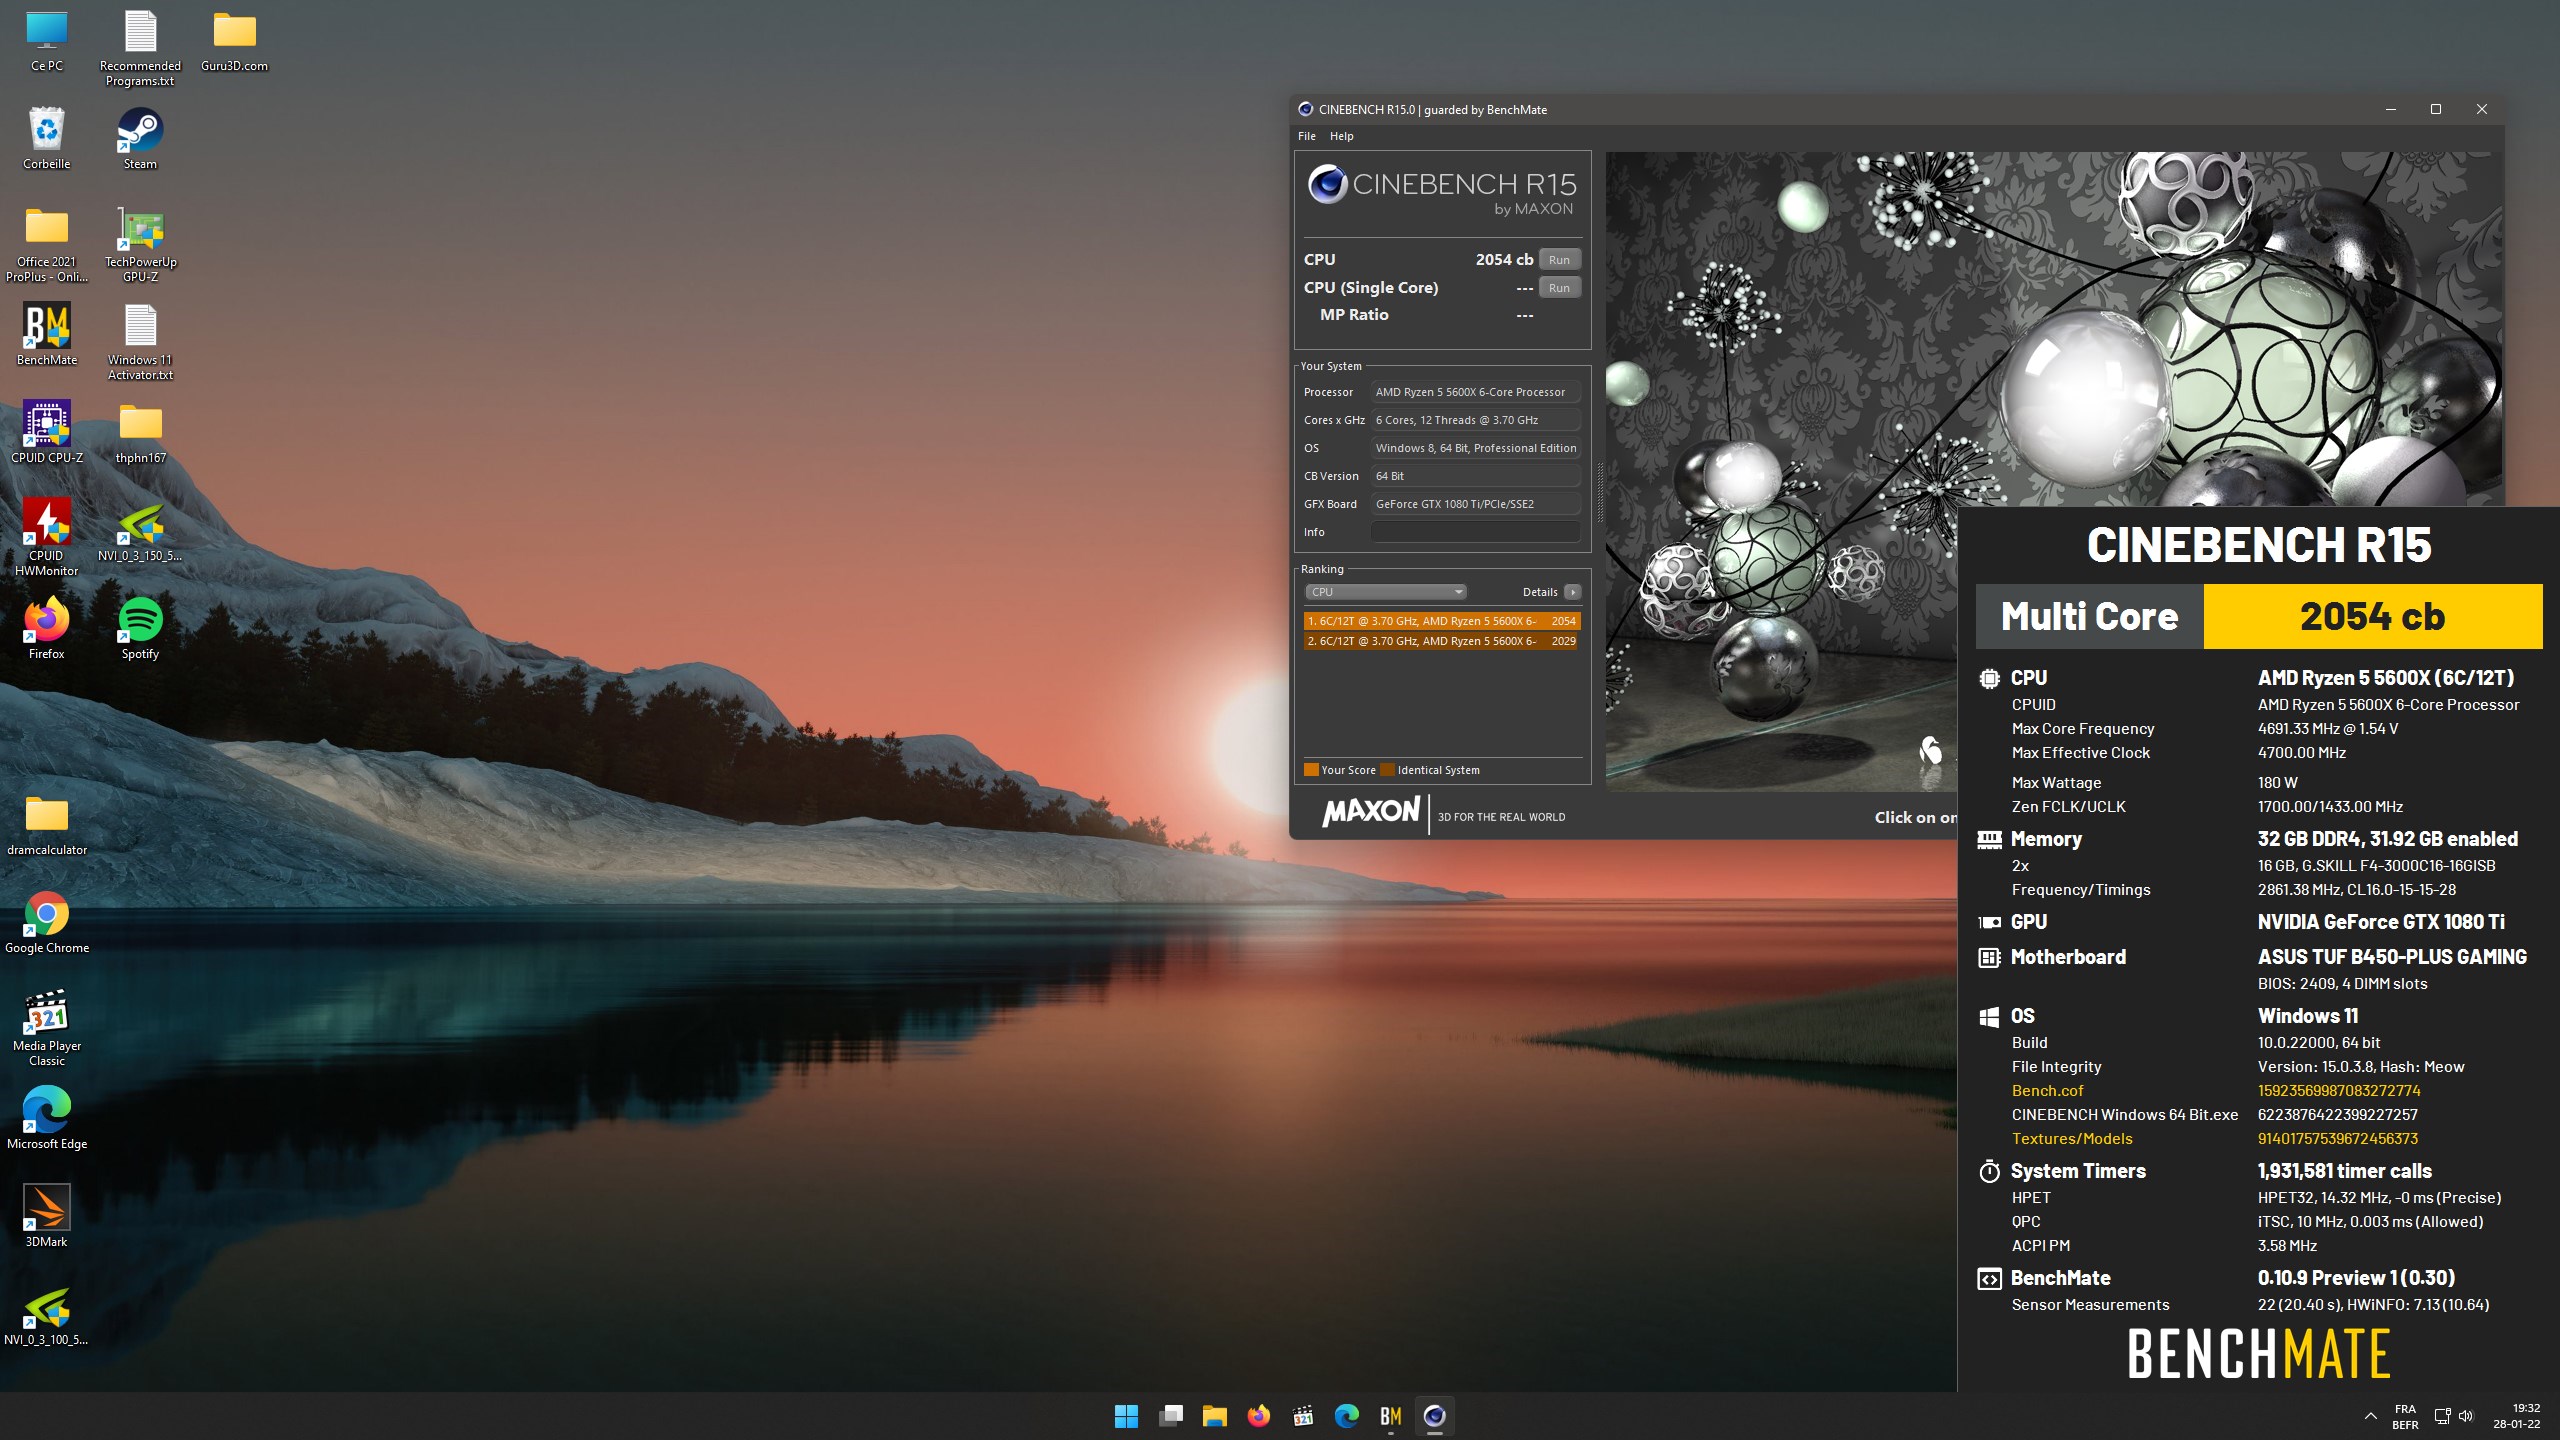The height and width of the screenshot is (1440, 2560).
Task: Launch Media Player Classic shortcut
Action: (x=47, y=1028)
